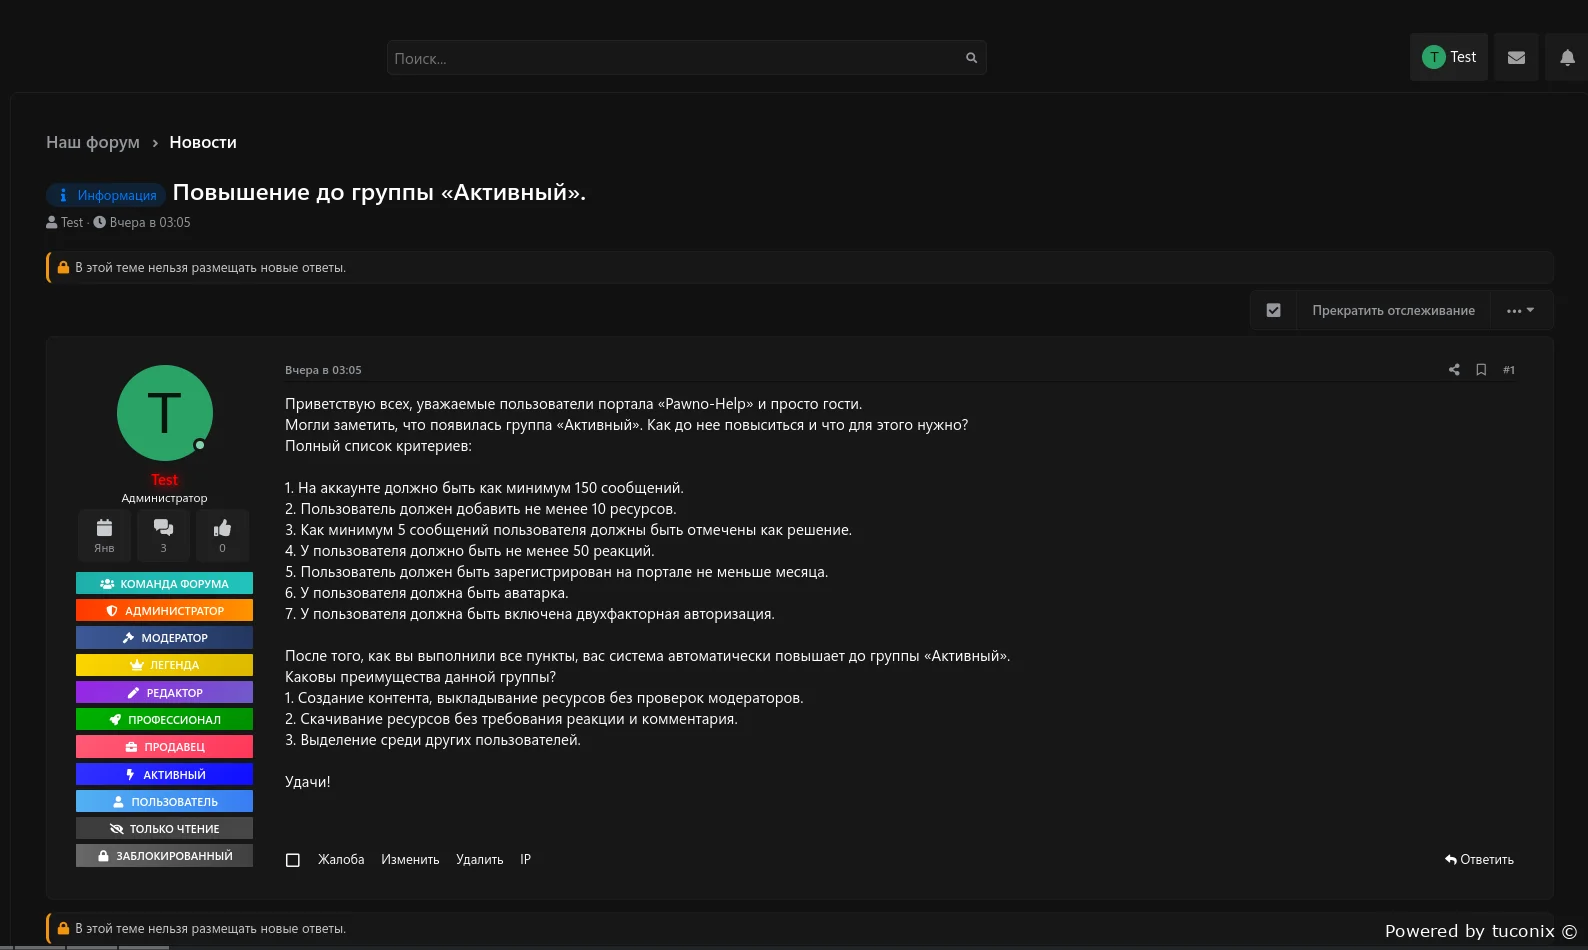Bookmark the post with bookmark icon

tap(1481, 370)
